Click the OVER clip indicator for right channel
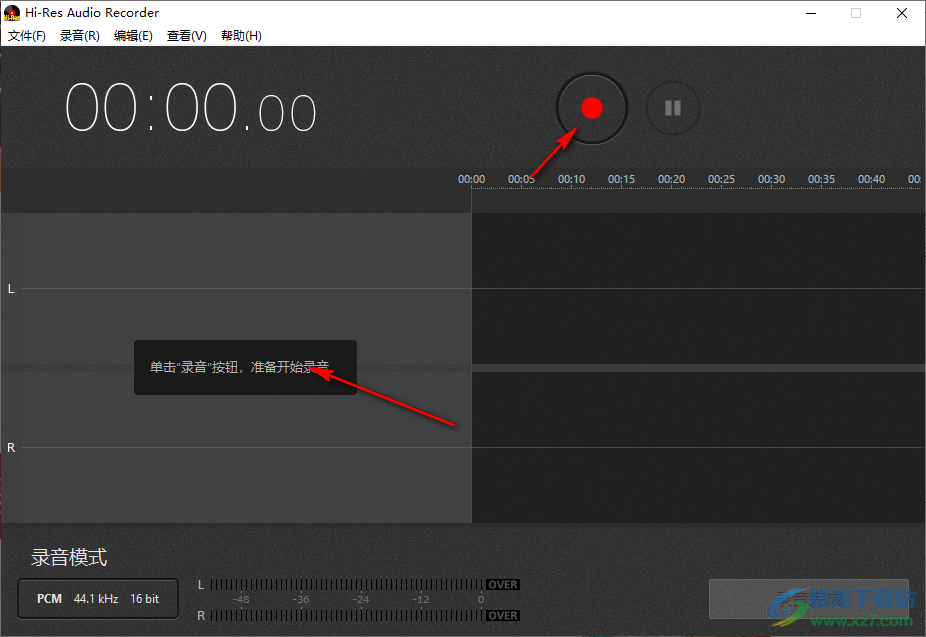 point(502,616)
